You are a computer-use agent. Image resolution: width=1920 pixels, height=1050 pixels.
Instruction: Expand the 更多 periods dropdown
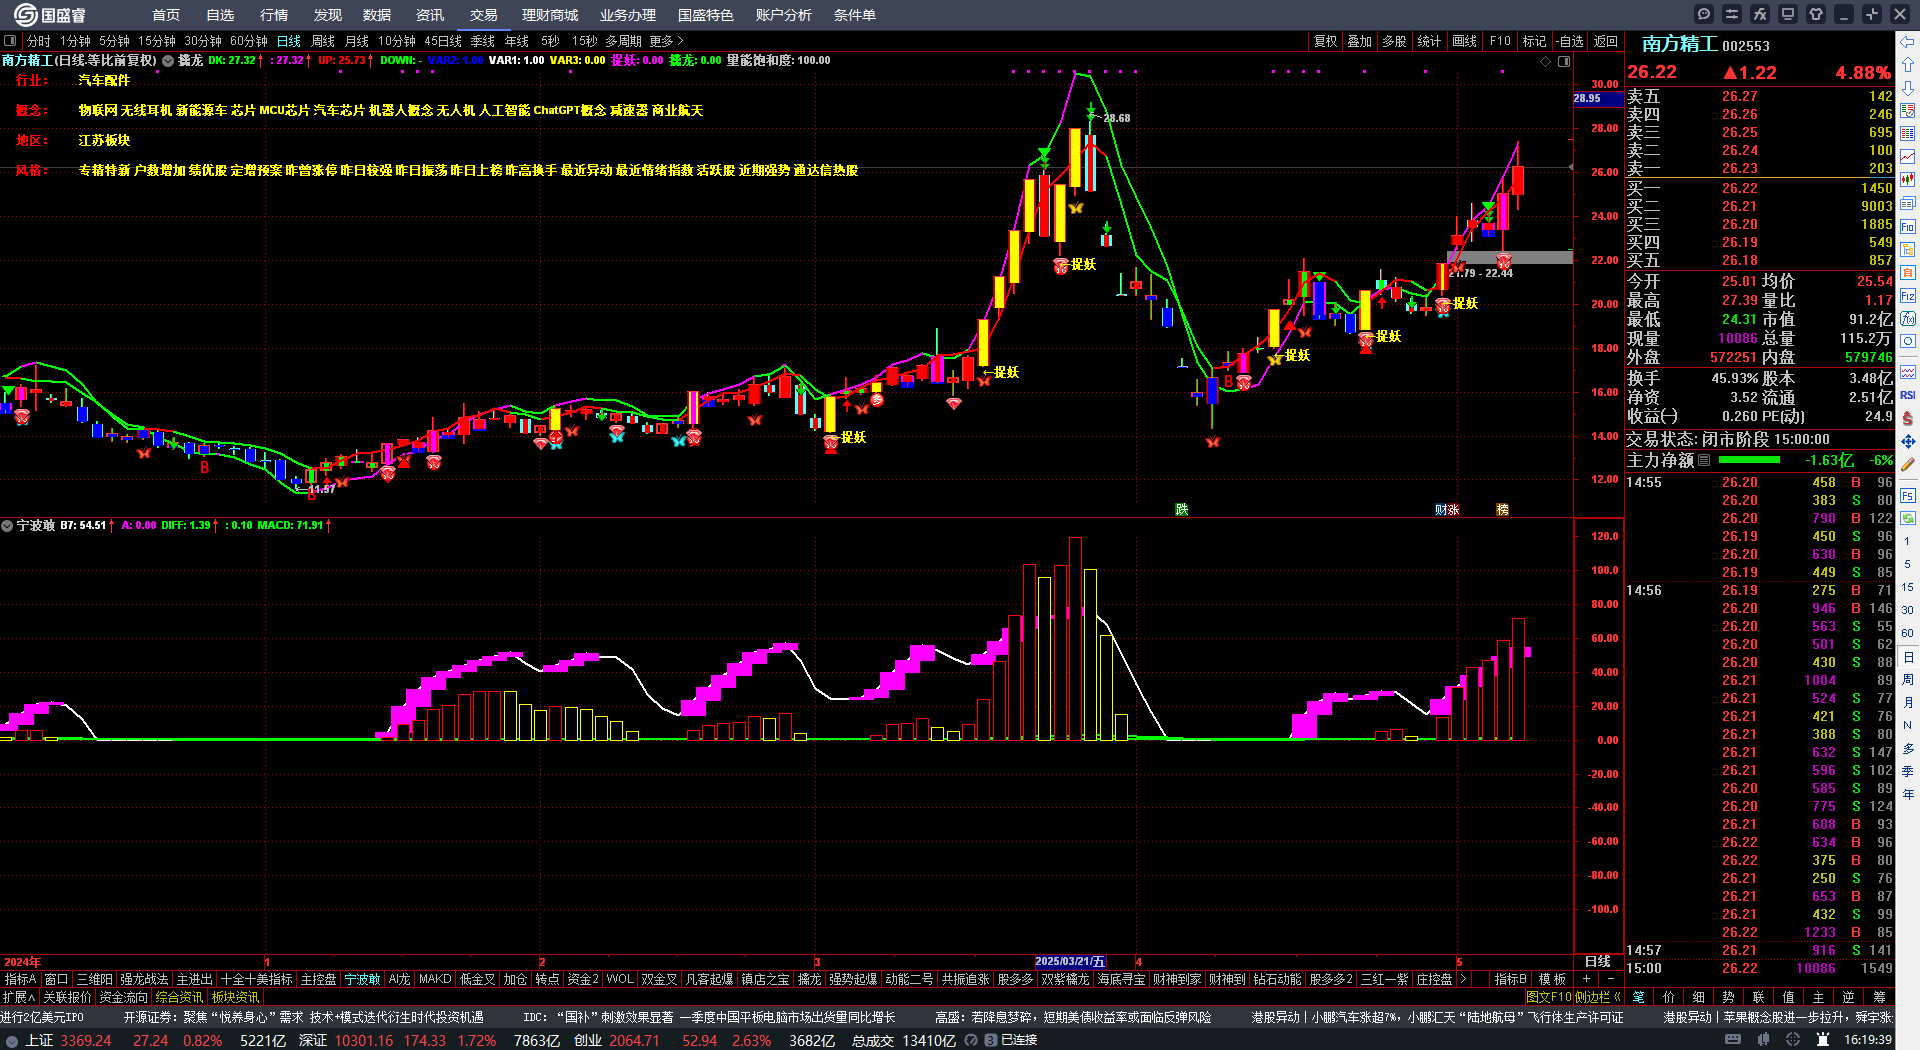(x=667, y=41)
